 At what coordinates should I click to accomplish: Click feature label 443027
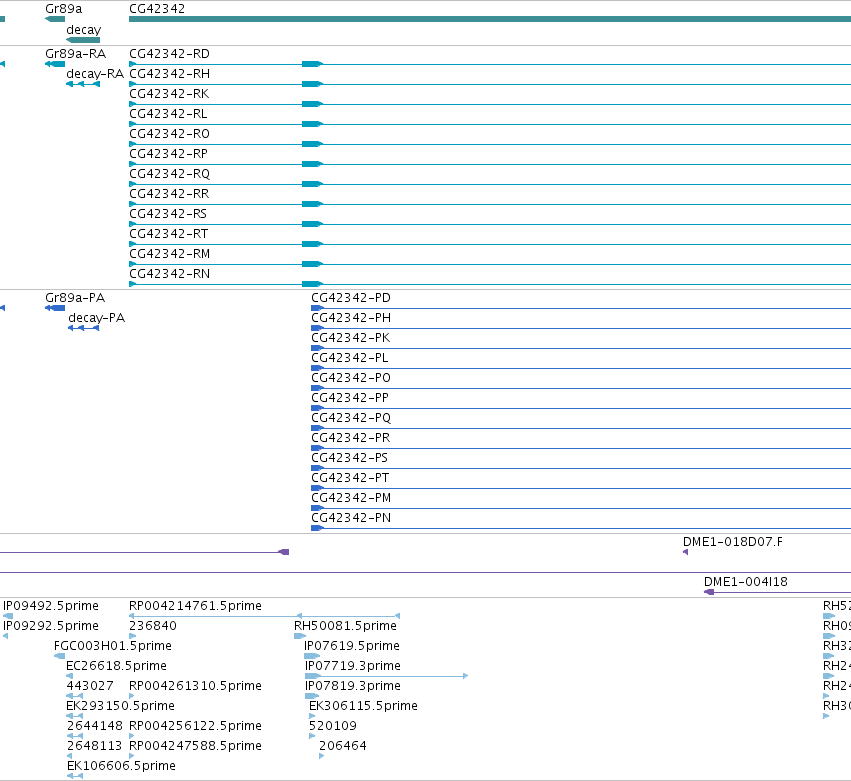click(x=90, y=686)
